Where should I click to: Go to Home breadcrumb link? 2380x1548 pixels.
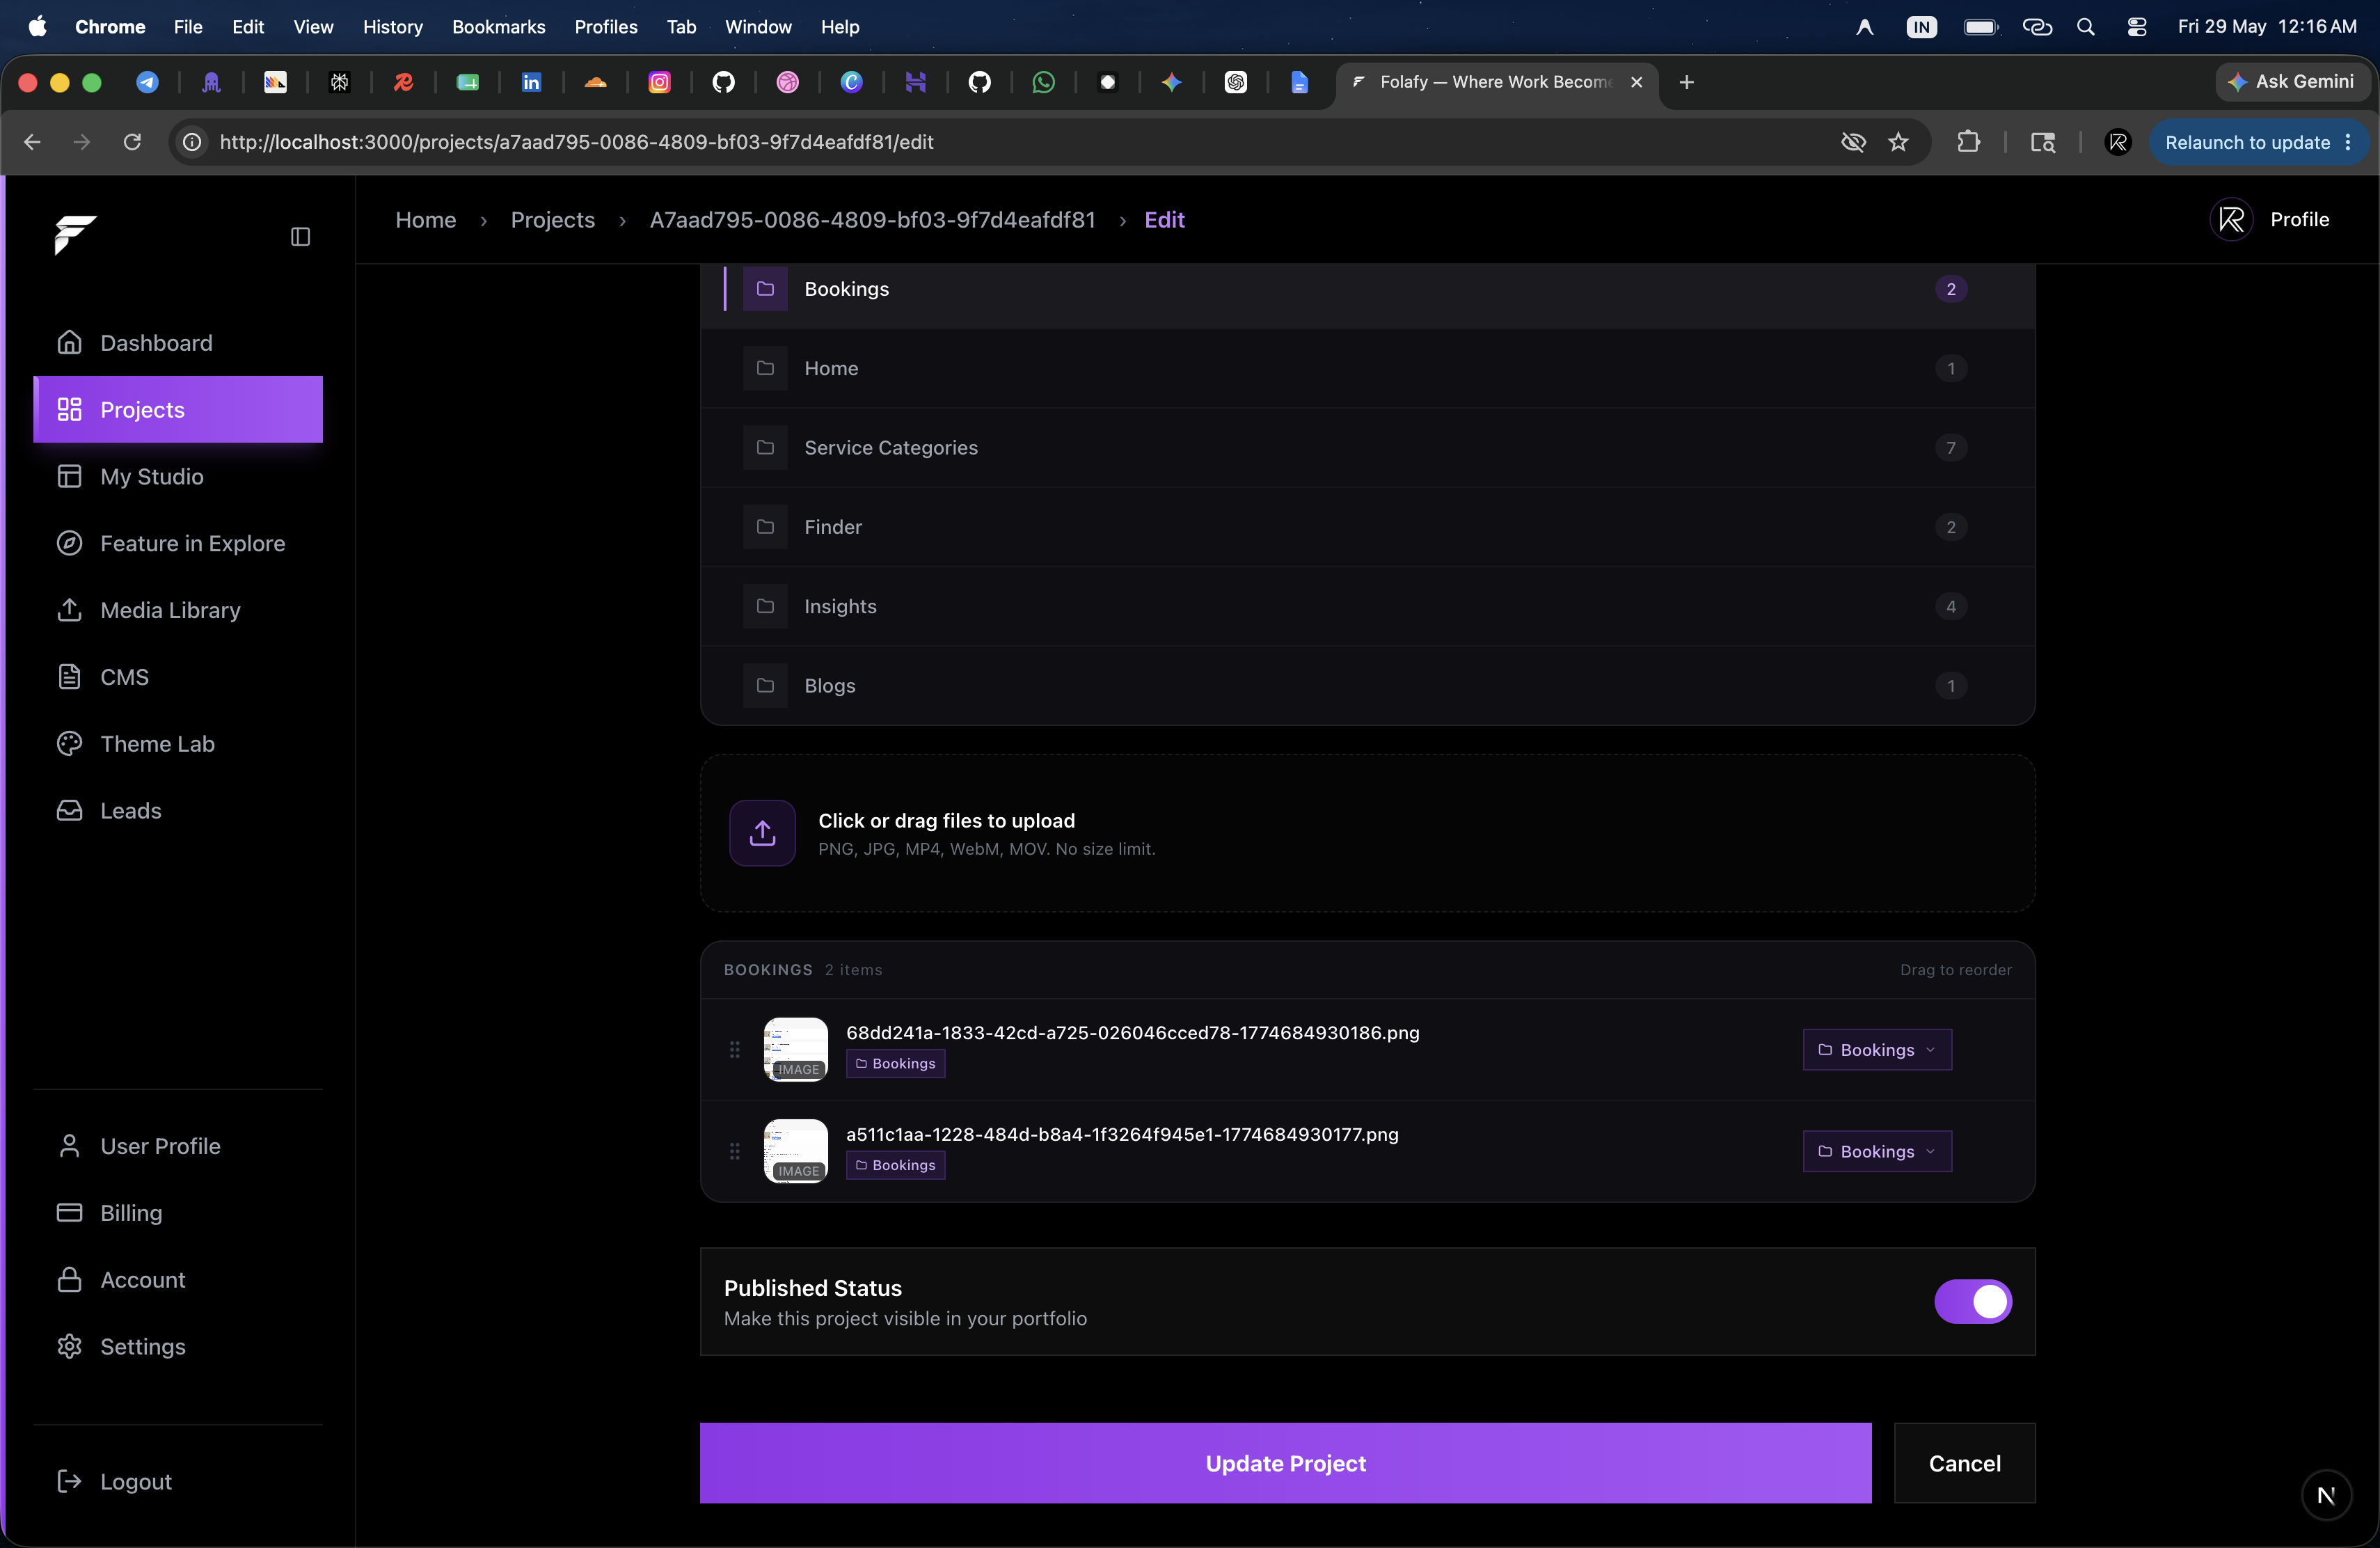[x=426, y=220]
